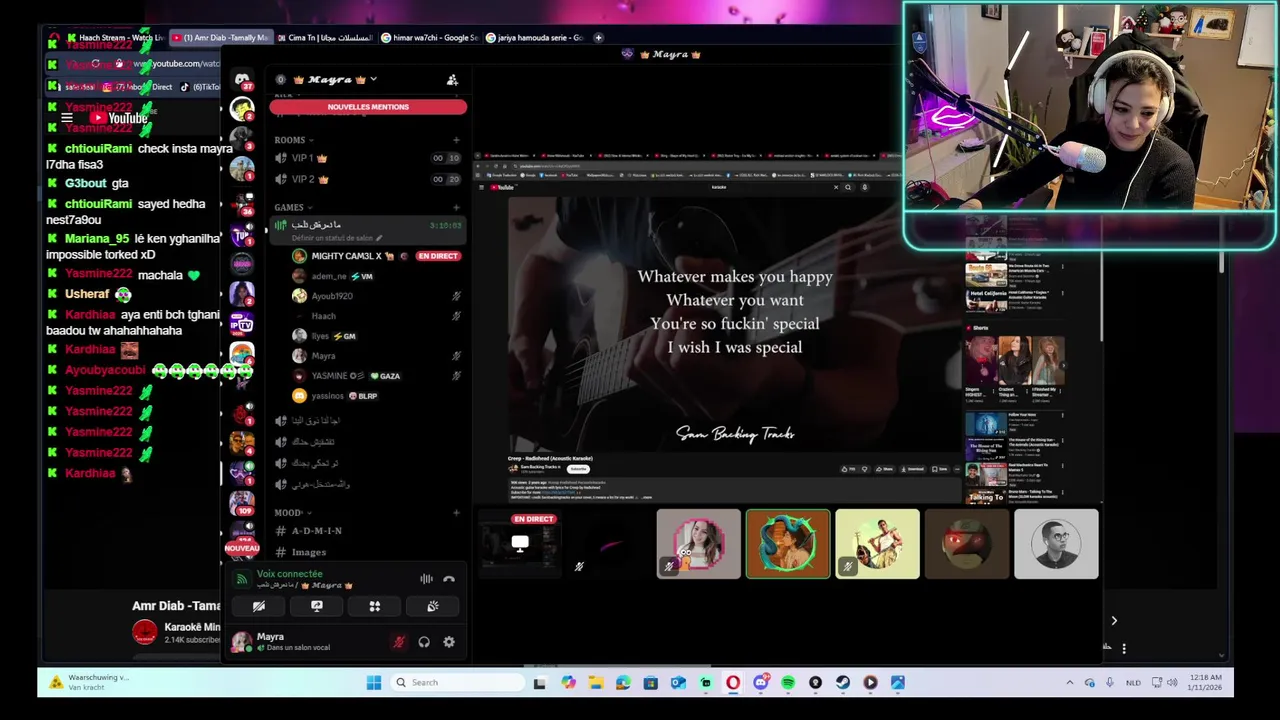The height and width of the screenshot is (720, 1280).
Task: Open YouTube hamburger menu in browser
Action: (x=67, y=118)
